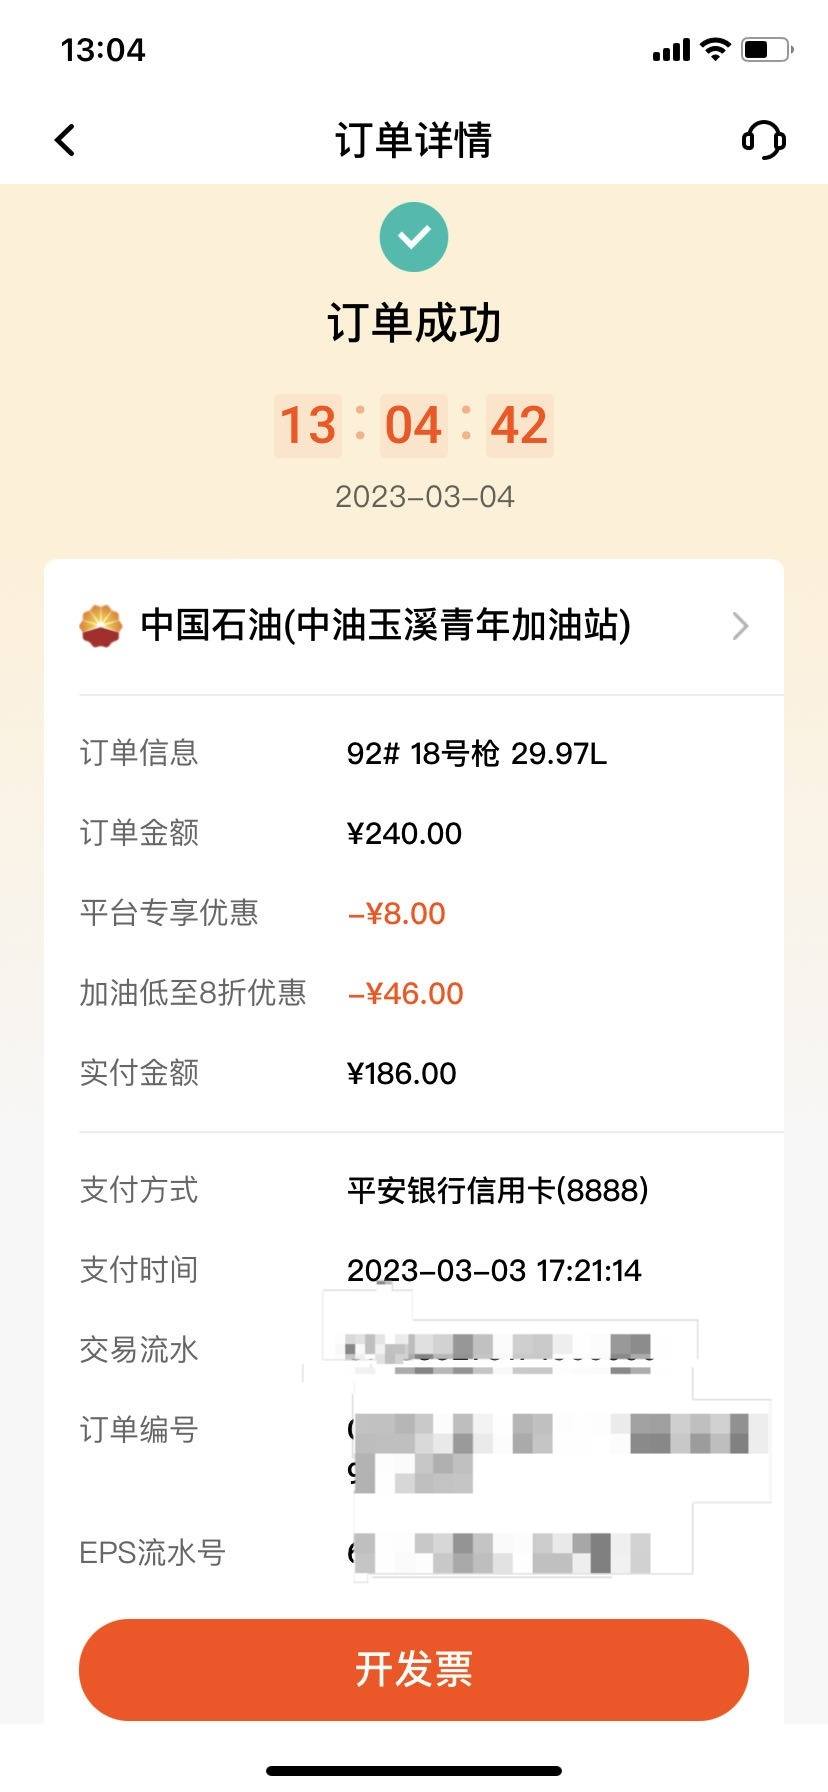The height and width of the screenshot is (1792, 828).
Task: Select the order amount ¥240.00
Action: pos(404,833)
